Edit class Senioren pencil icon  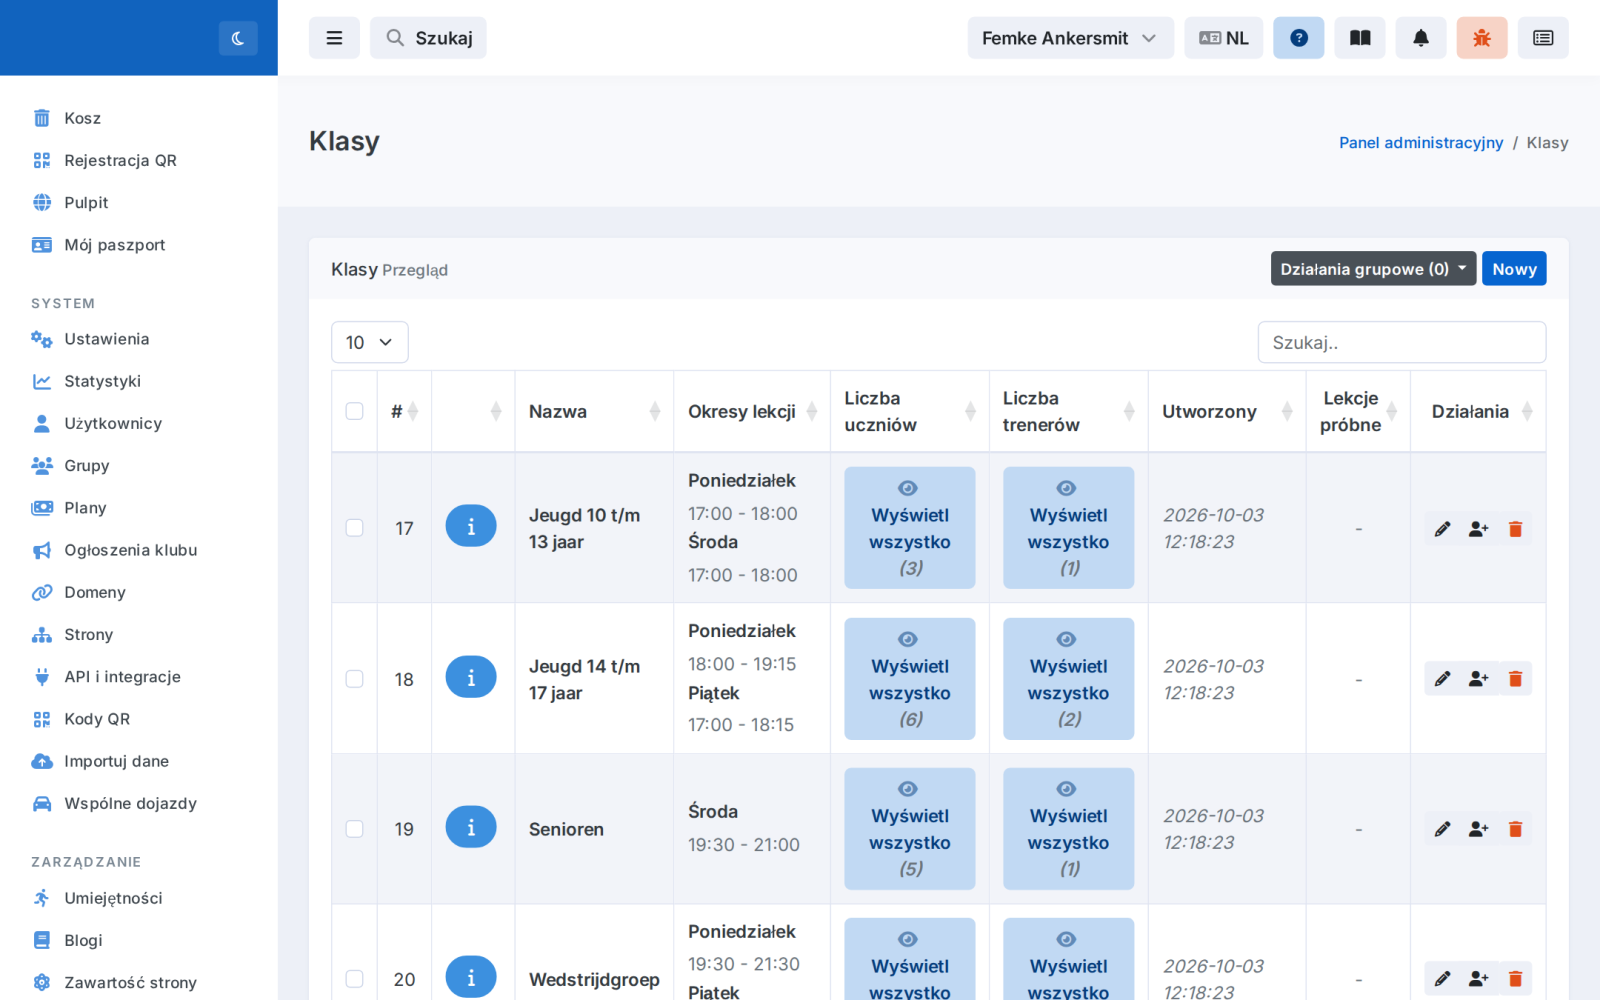tap(1442, 829)
